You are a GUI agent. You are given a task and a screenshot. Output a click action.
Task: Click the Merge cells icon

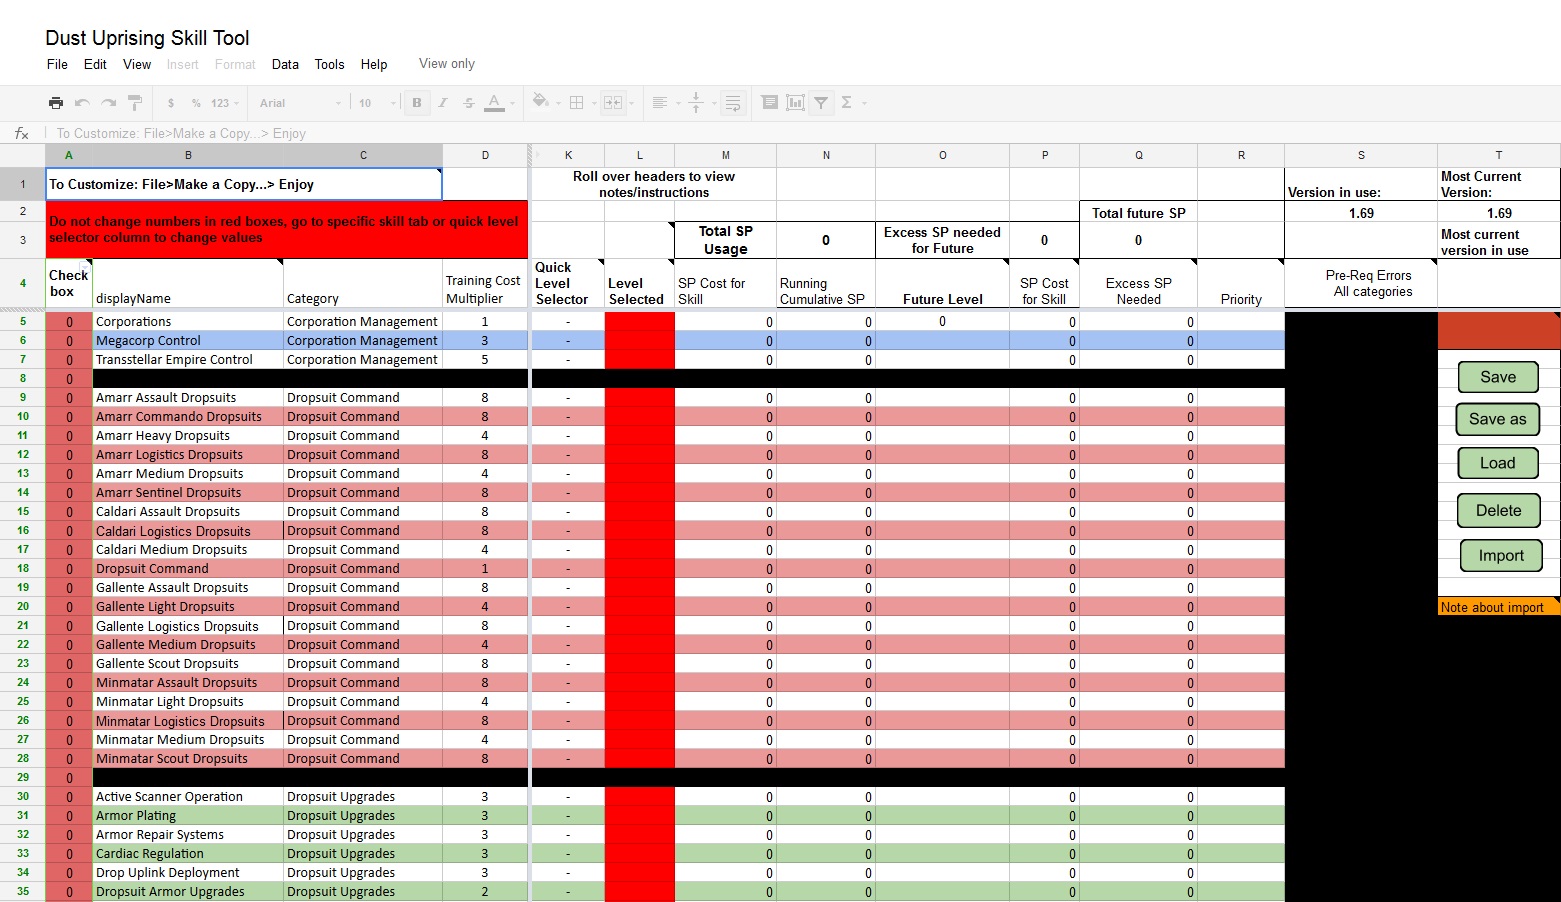pos(612,102)
